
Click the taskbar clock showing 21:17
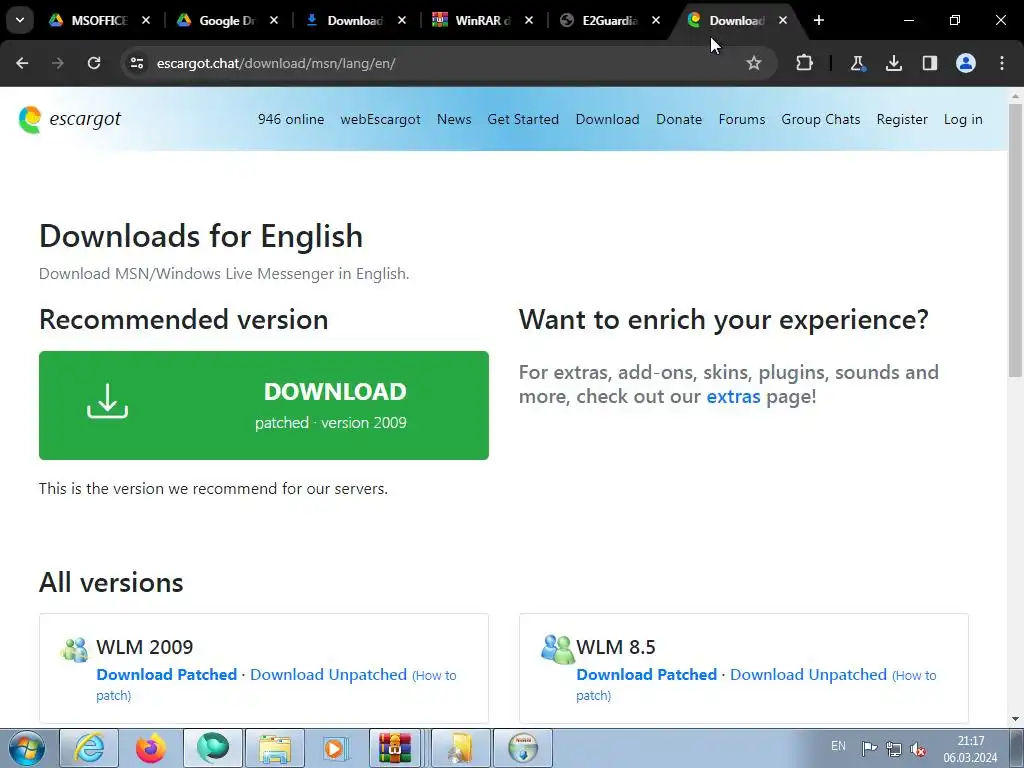pyautogui.click(x=970, y=749)
